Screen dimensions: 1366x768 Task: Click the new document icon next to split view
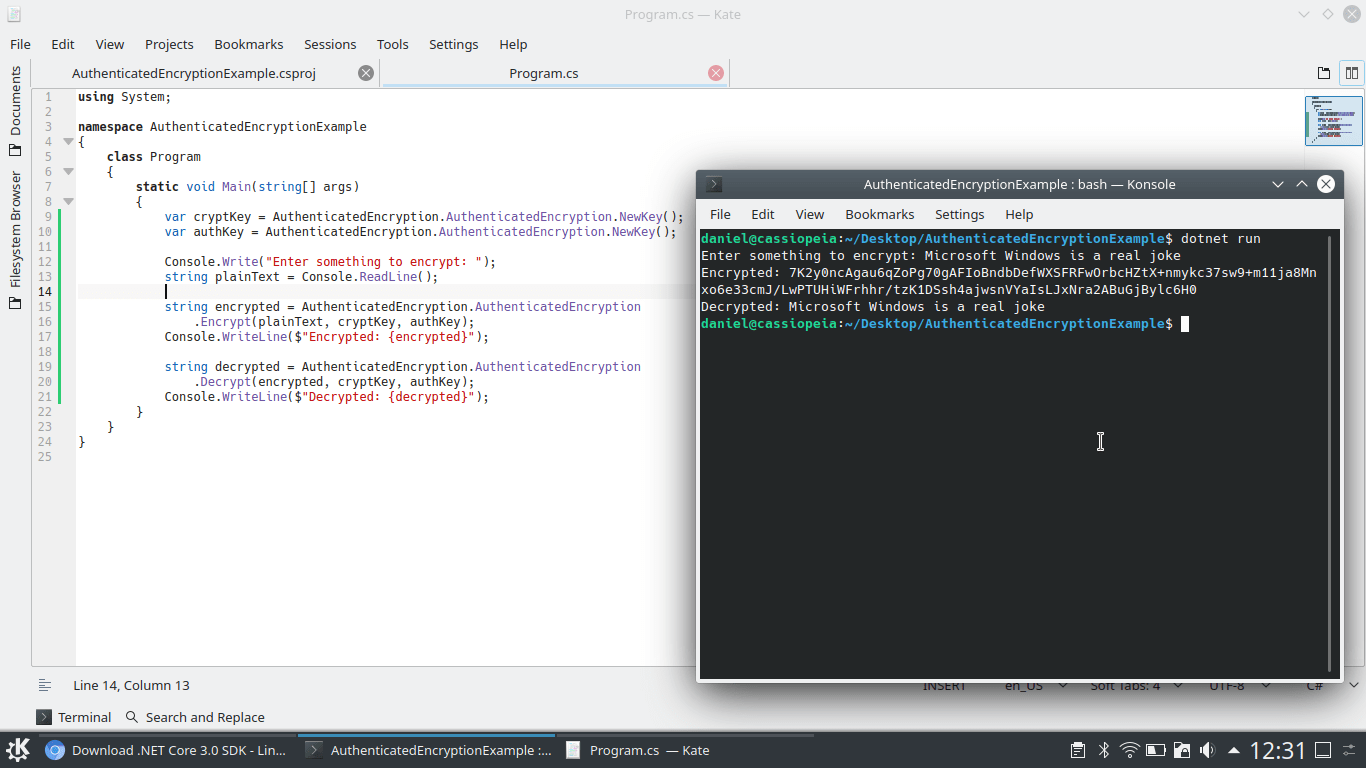click(x=1322, y=72)
